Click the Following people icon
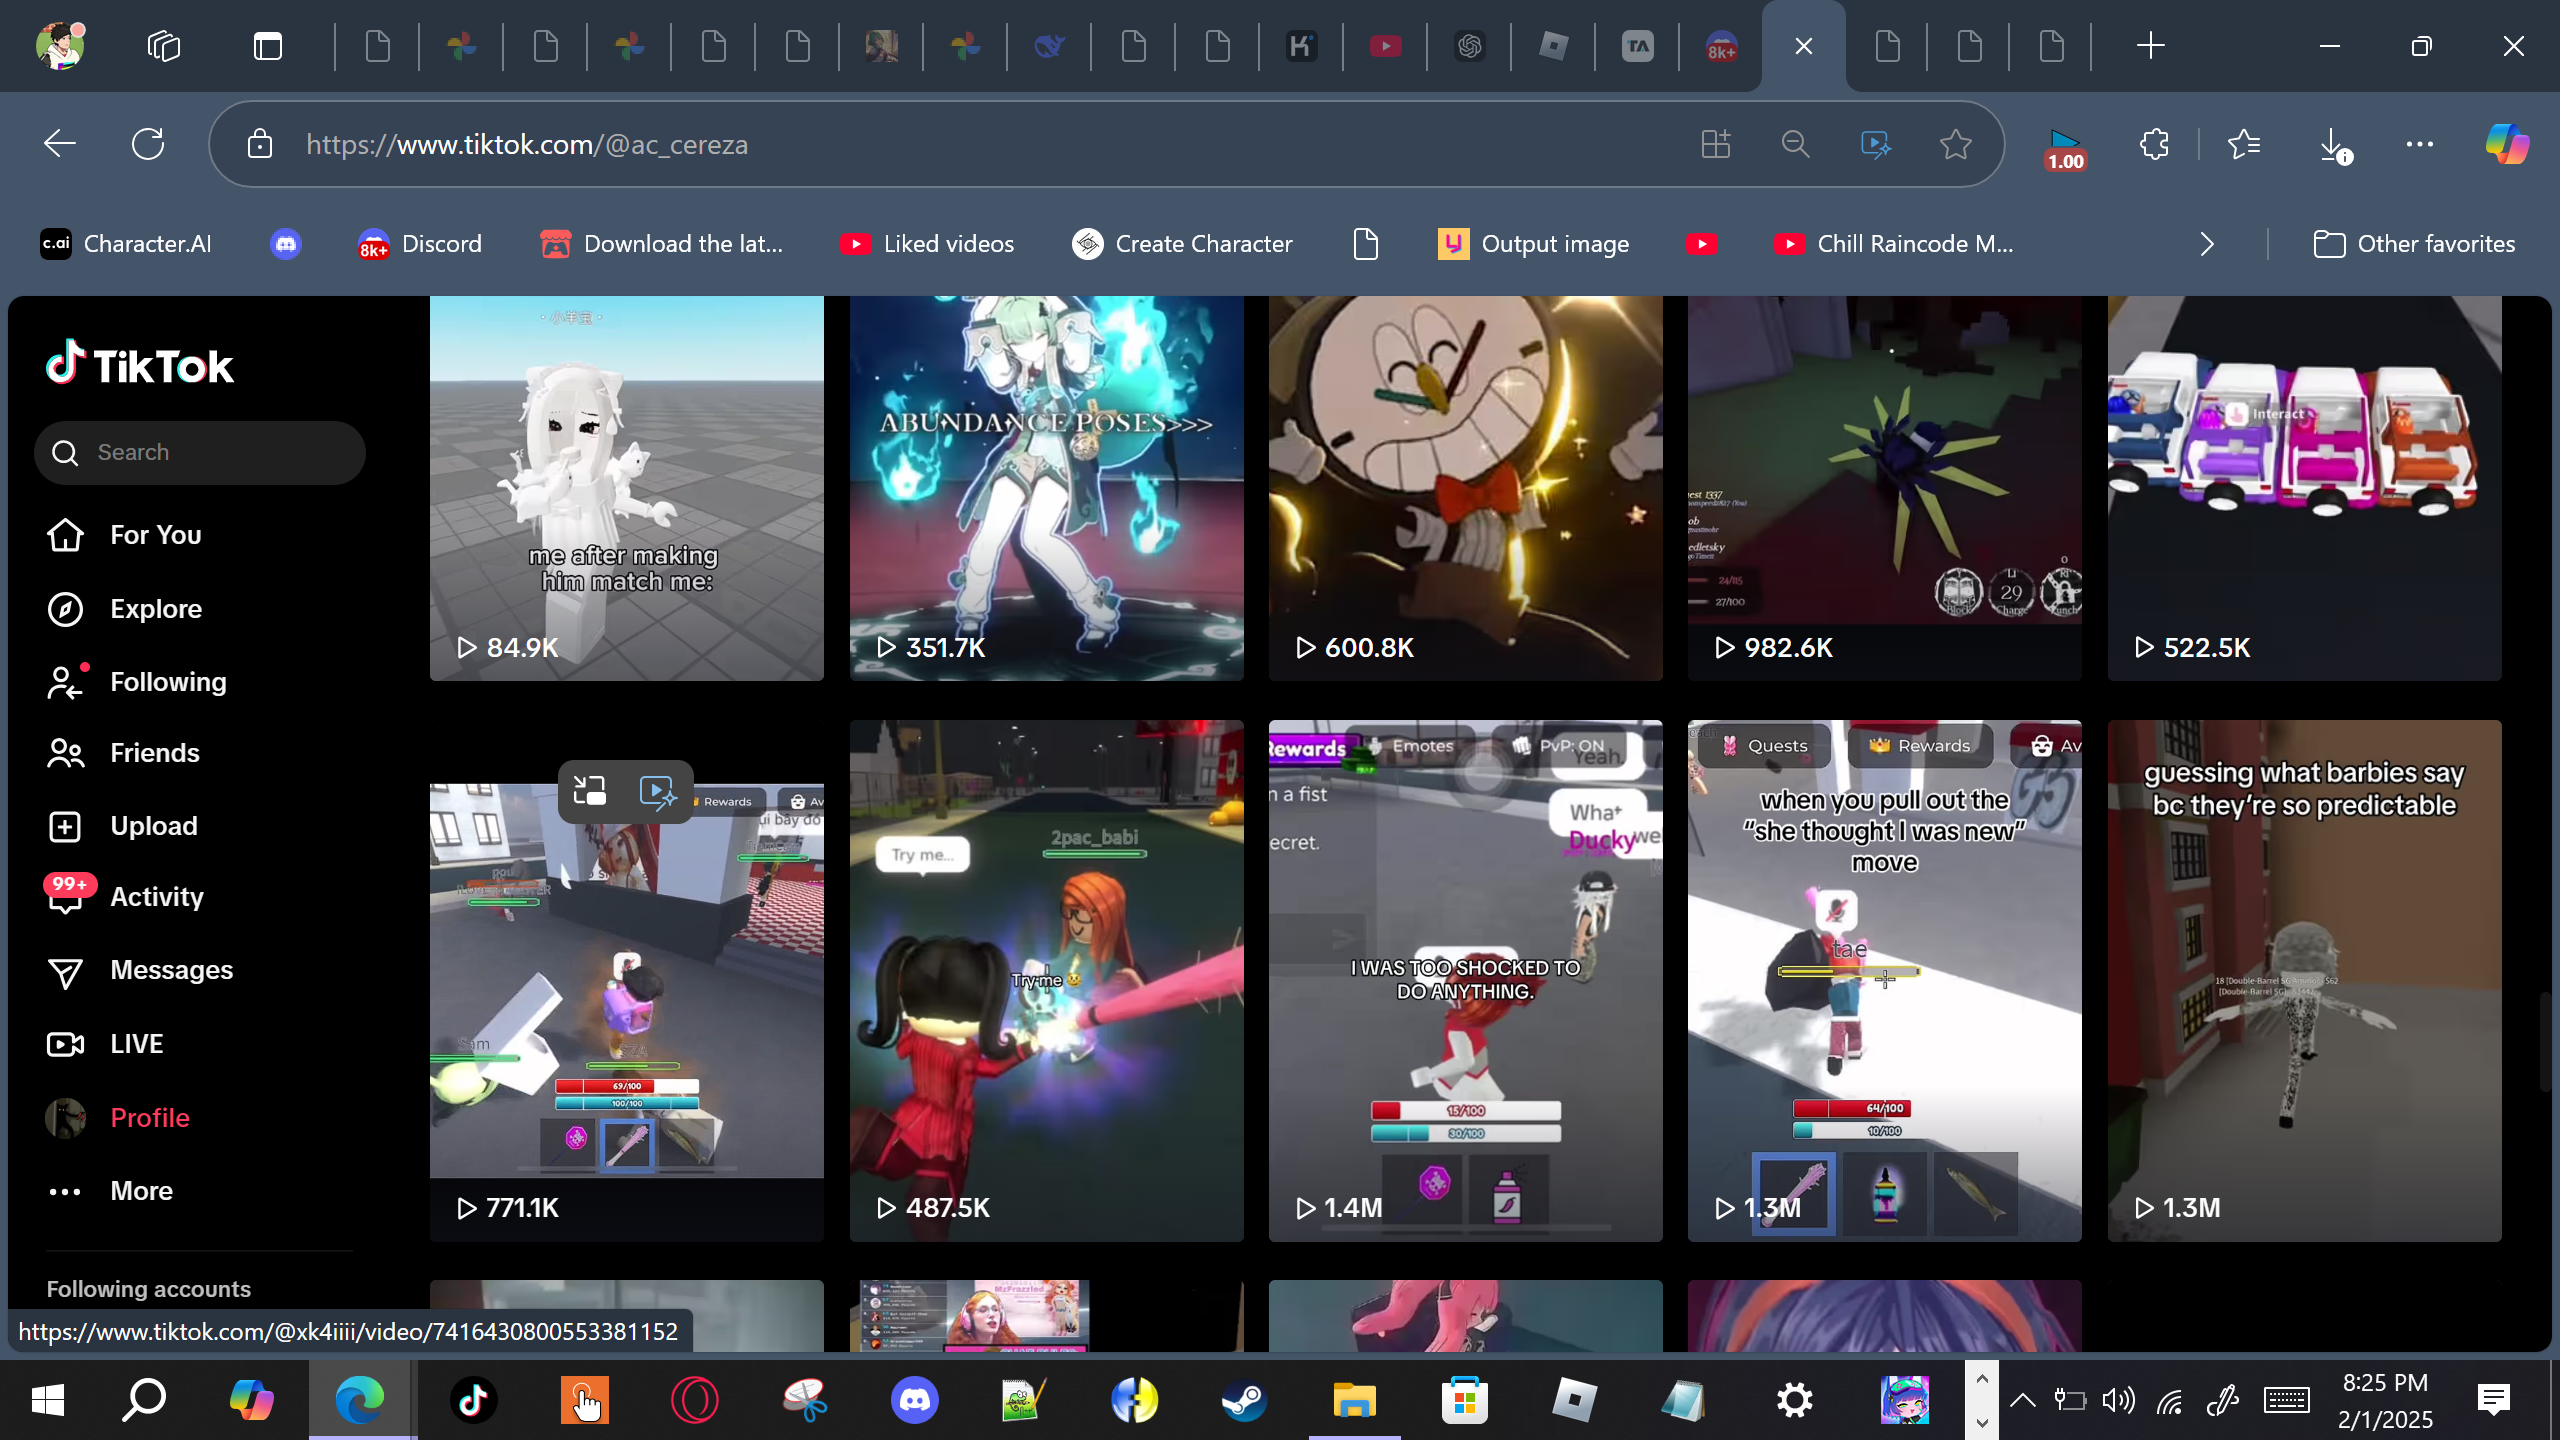 65,682
